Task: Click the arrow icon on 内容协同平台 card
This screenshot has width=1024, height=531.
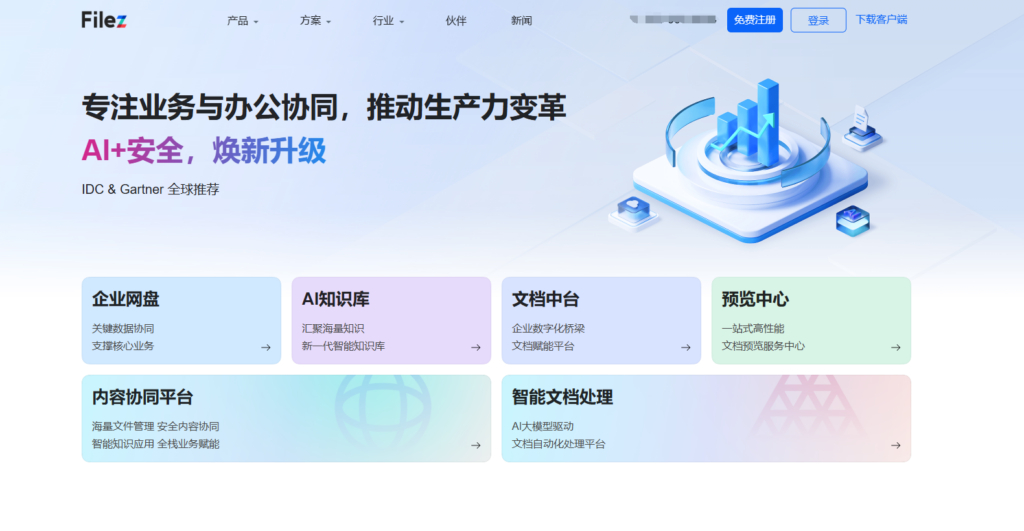Action: [476, 445]
